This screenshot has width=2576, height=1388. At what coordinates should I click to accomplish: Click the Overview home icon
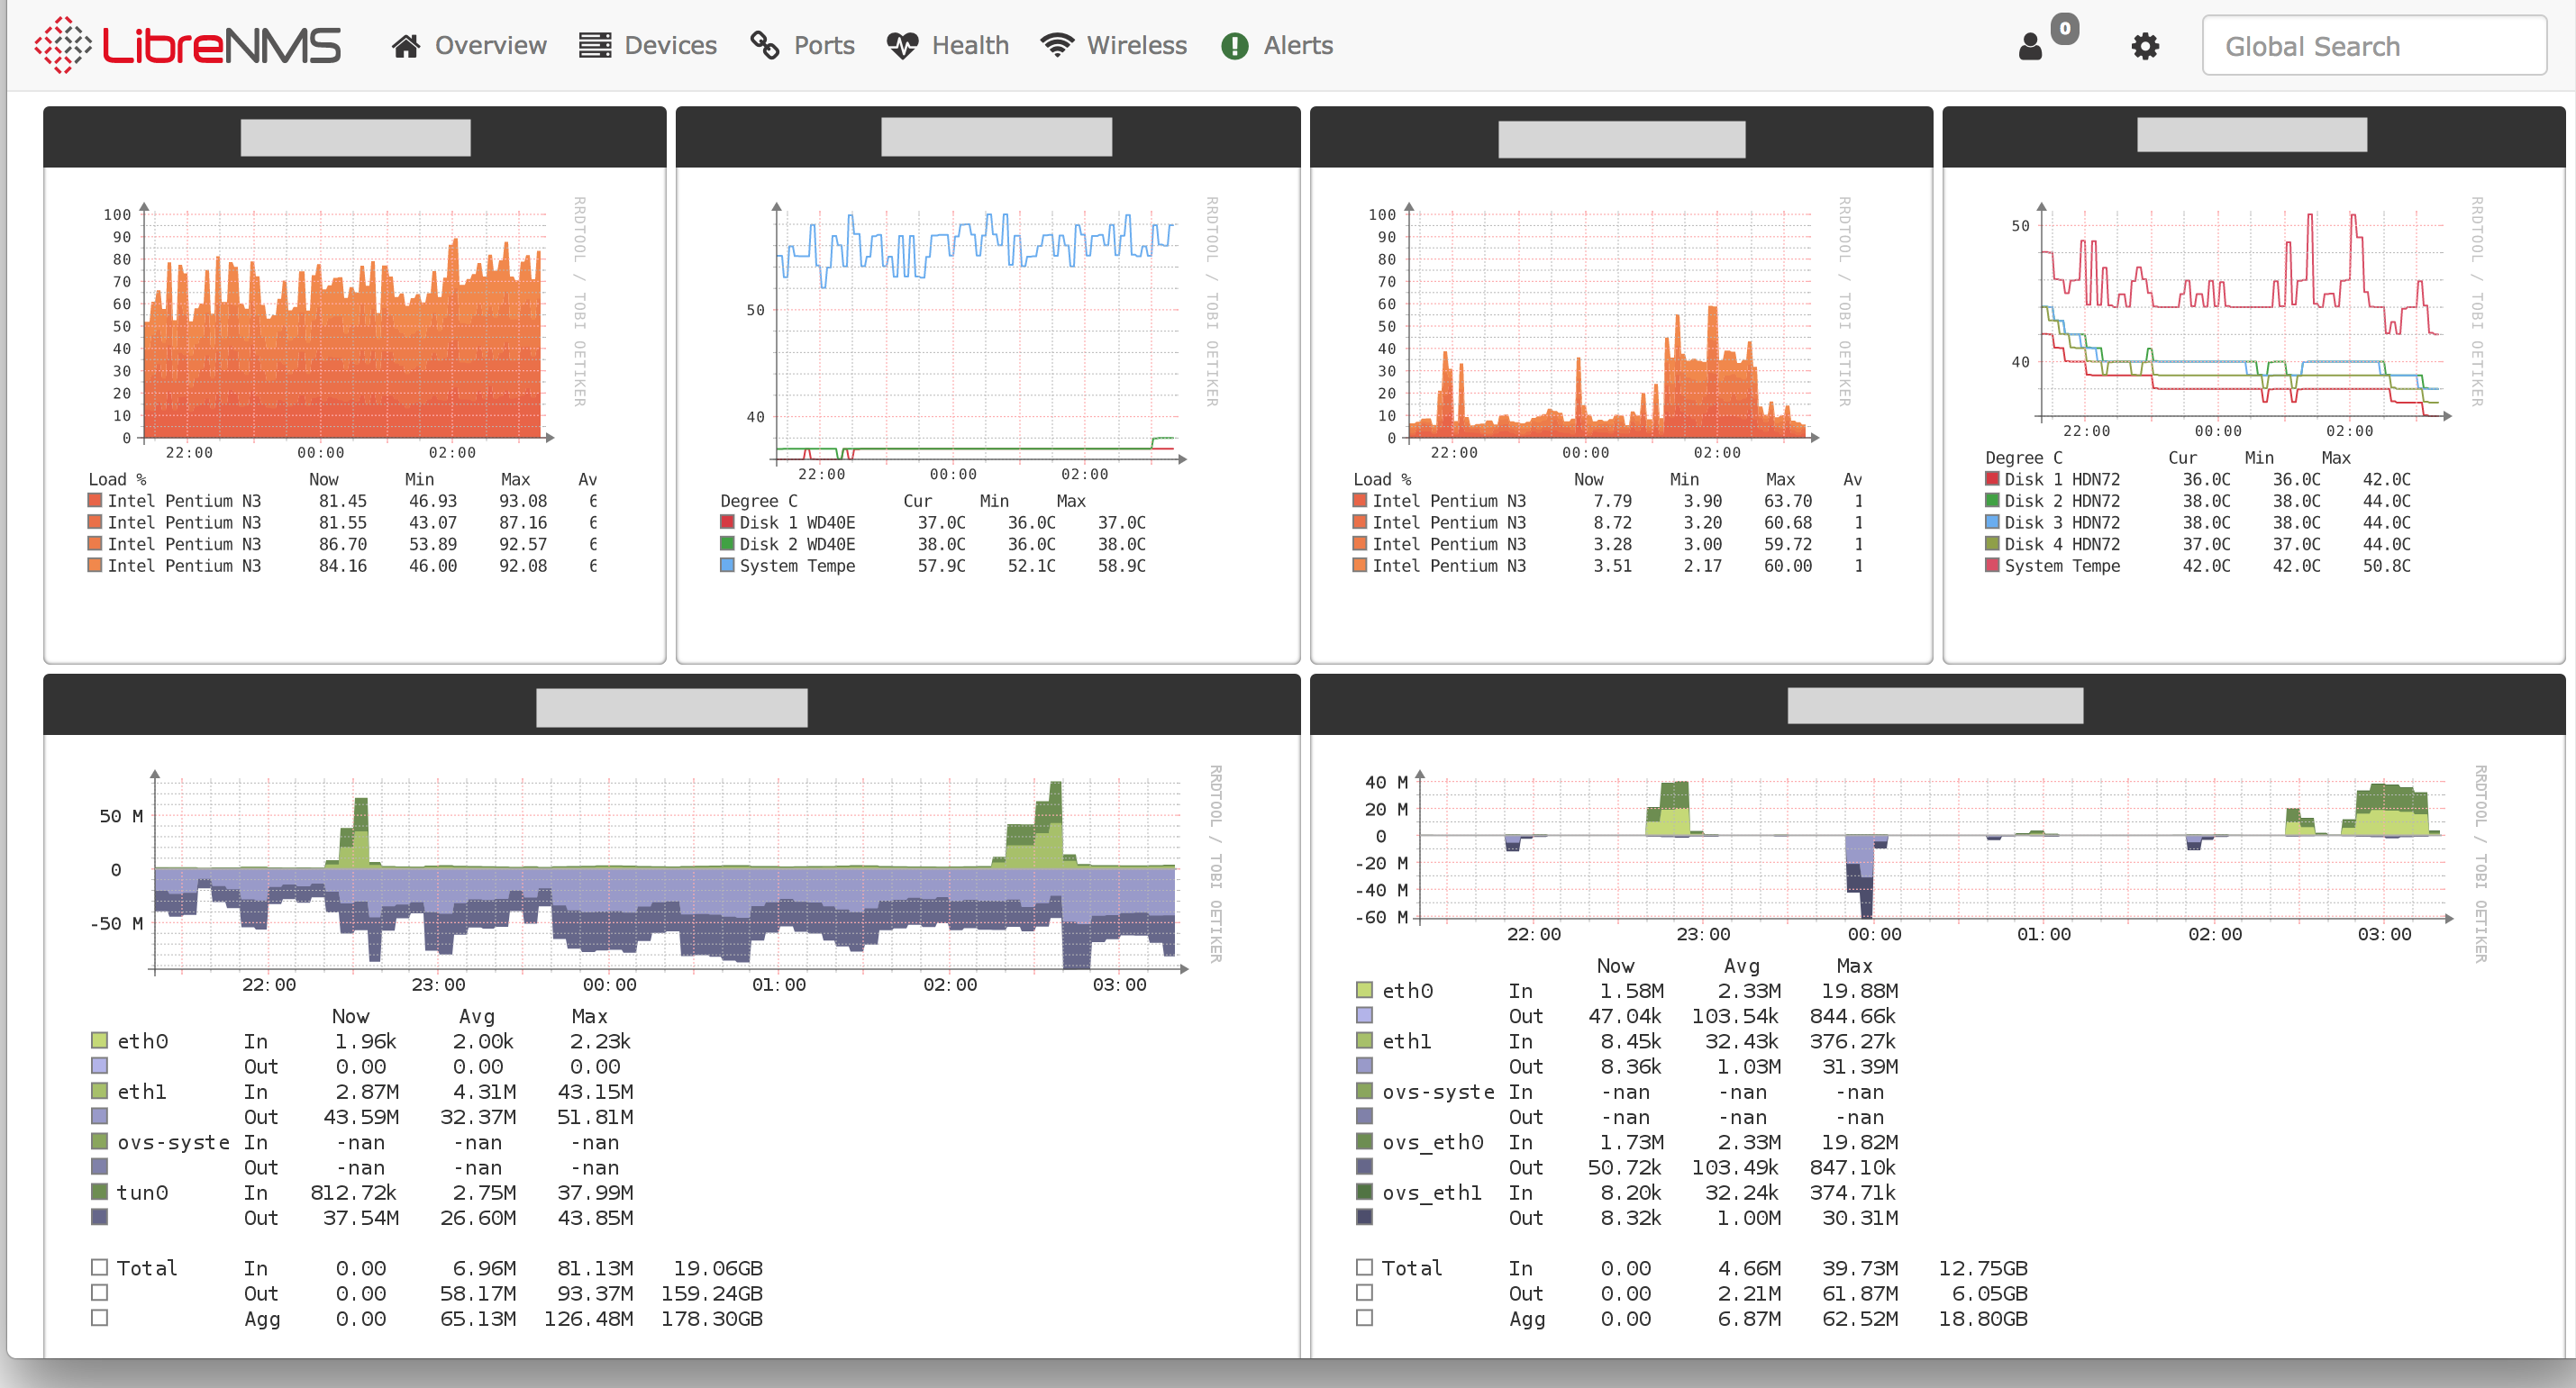click(x=406, y=45)
